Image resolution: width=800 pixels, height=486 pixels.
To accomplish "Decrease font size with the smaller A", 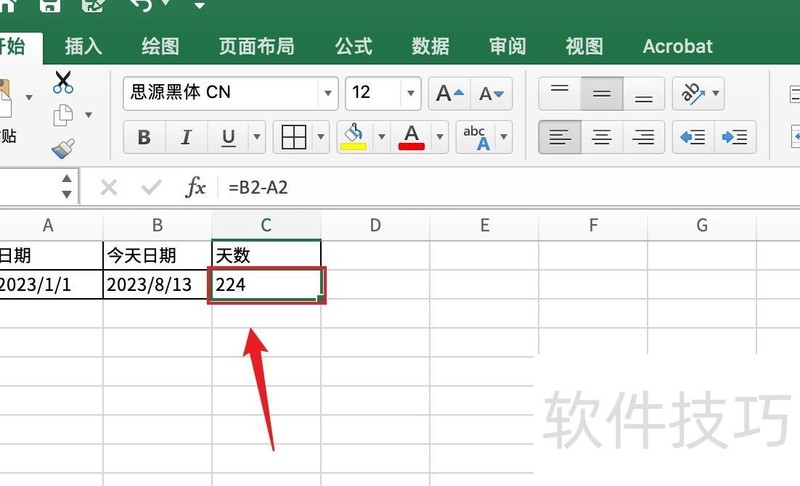I will coord(491,93).
